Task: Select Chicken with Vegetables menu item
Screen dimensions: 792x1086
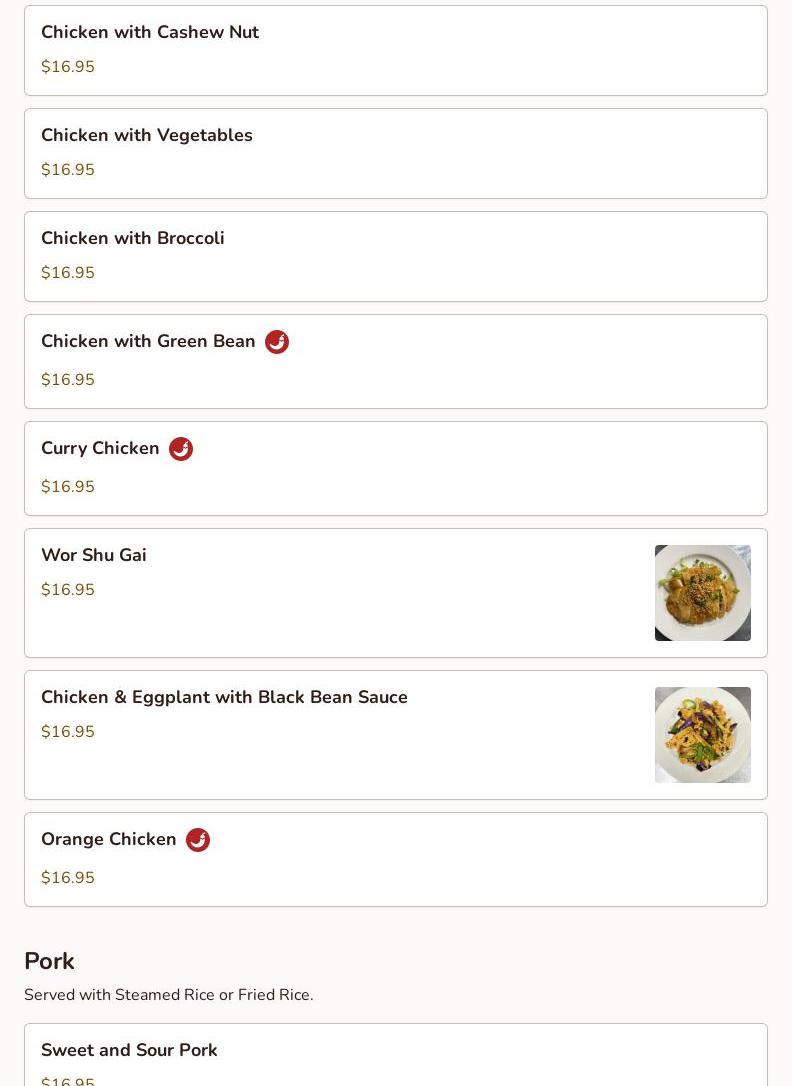Action: pos(147,135)
